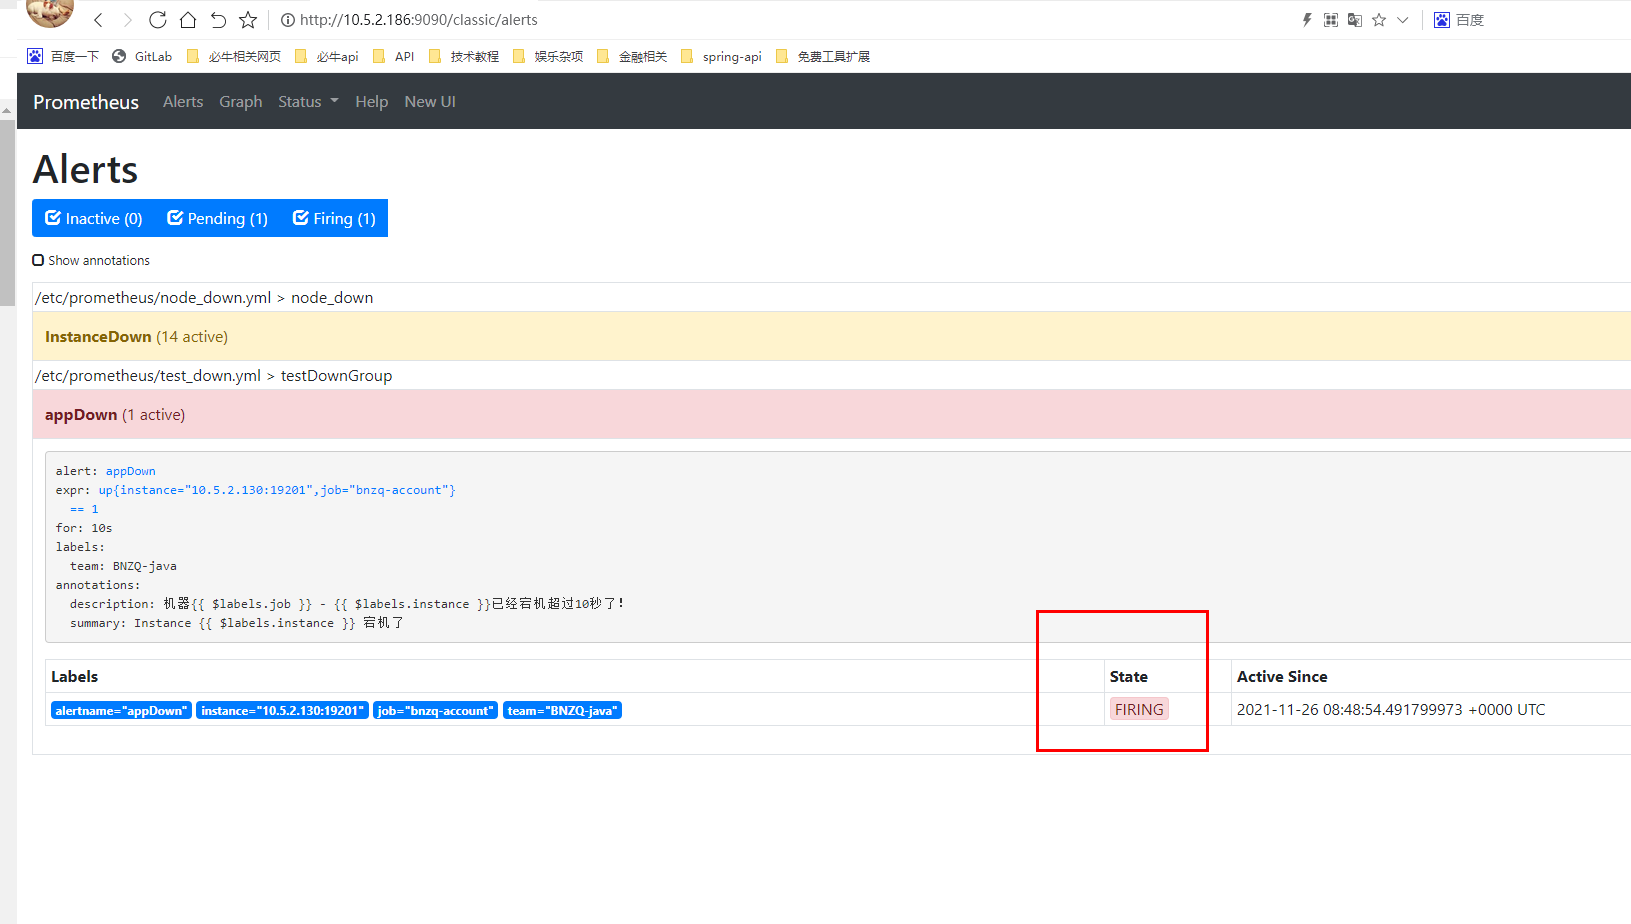Enable Show annotations checkbox

point(38,260)
